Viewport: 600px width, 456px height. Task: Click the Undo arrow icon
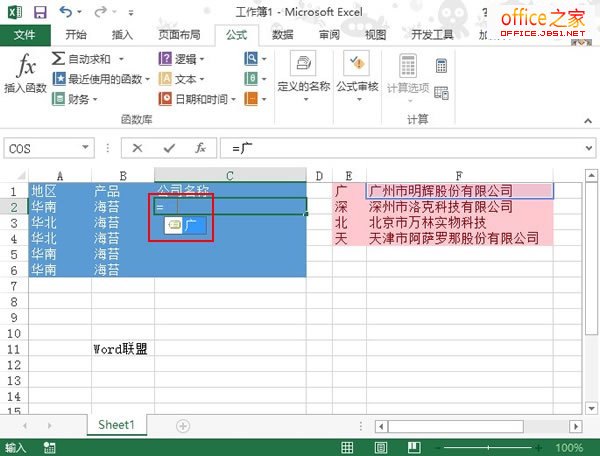coord(65,12)
